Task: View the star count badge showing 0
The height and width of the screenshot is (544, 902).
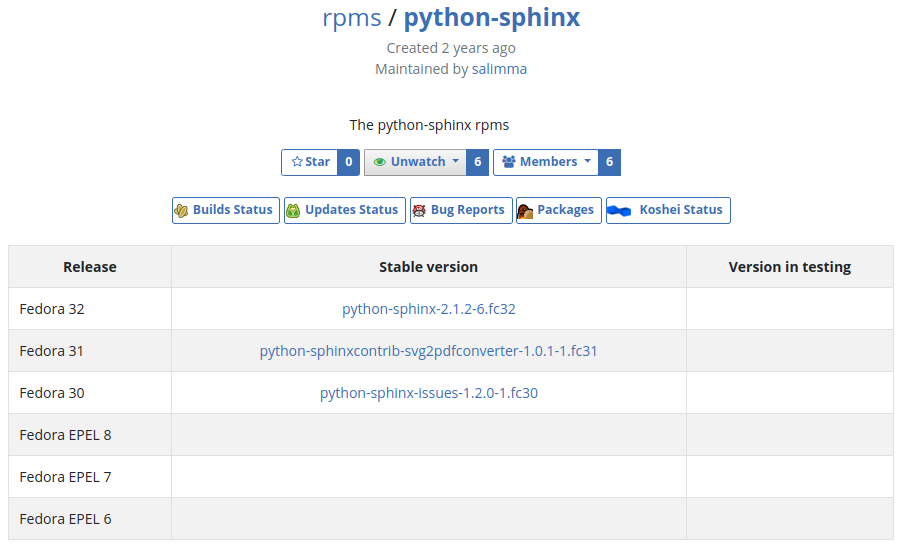Action: pos(349,162)
